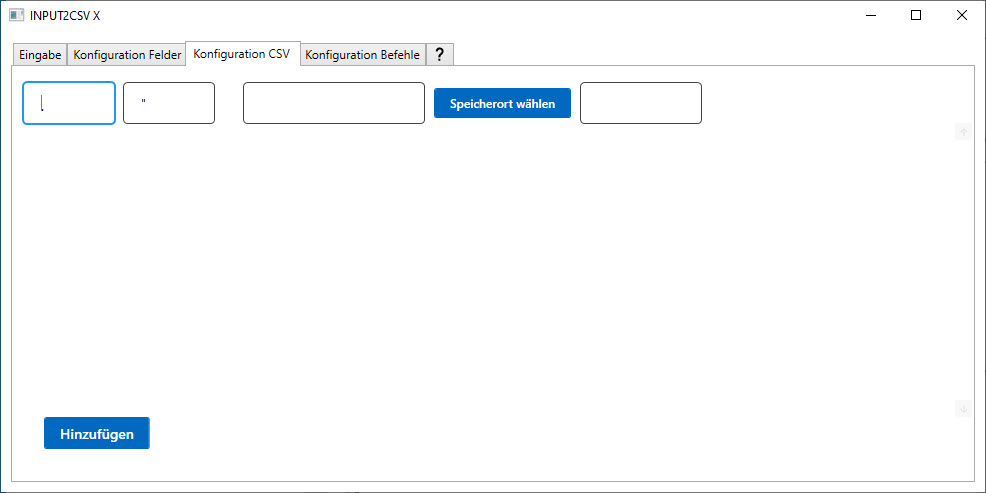
Task: Go to the Konfiguration Befehle tab
Action: point(362,55)
